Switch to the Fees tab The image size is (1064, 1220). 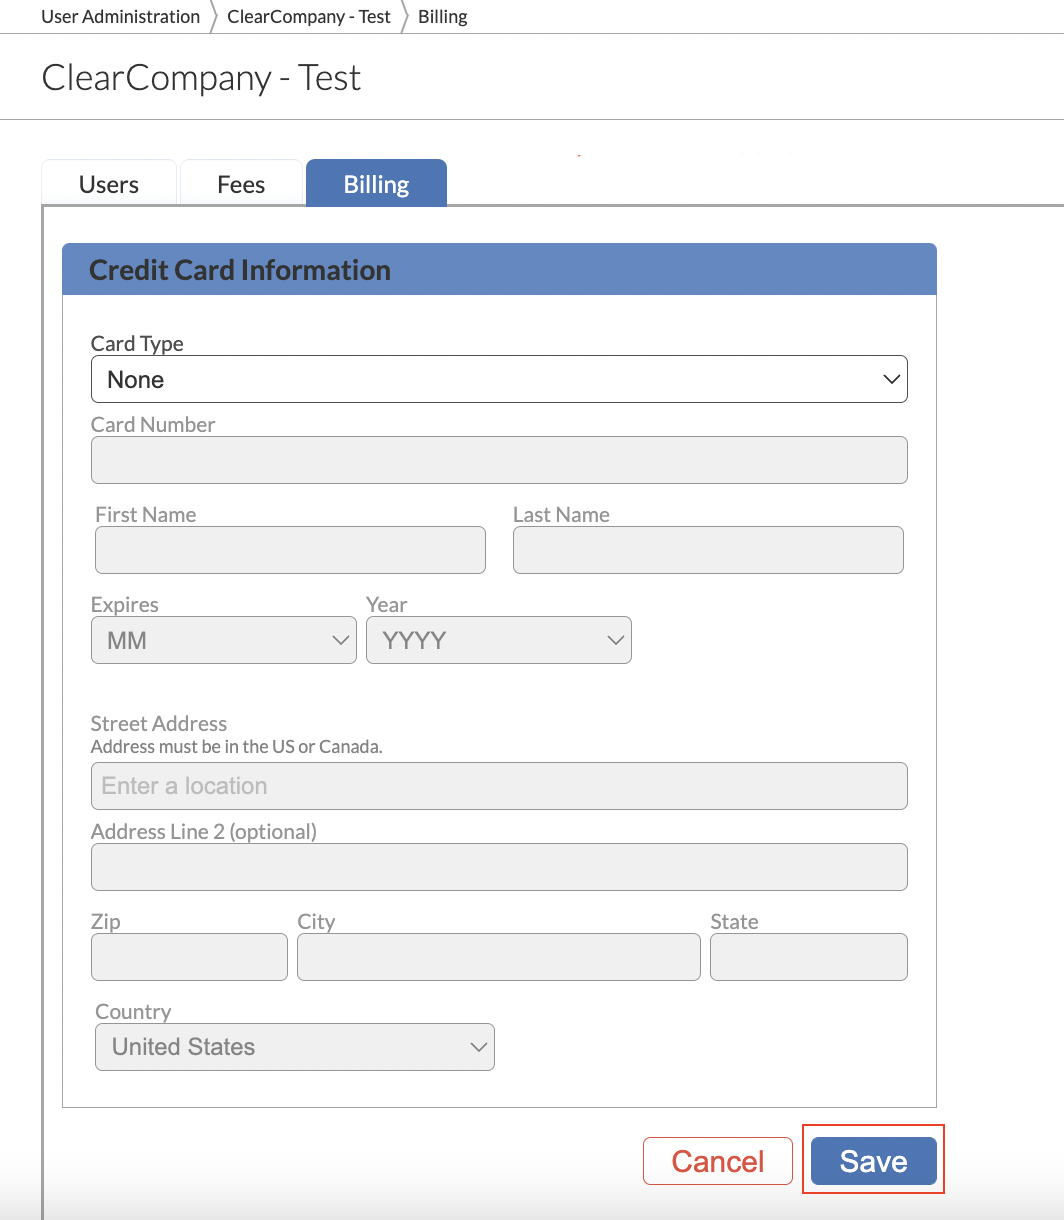tap(241, 184)
